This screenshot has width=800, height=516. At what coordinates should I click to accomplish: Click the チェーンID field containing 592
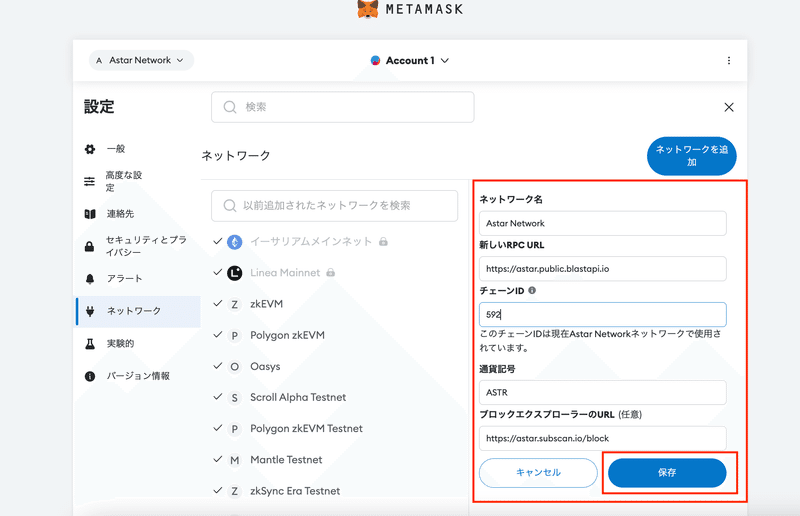coord(603,315)
